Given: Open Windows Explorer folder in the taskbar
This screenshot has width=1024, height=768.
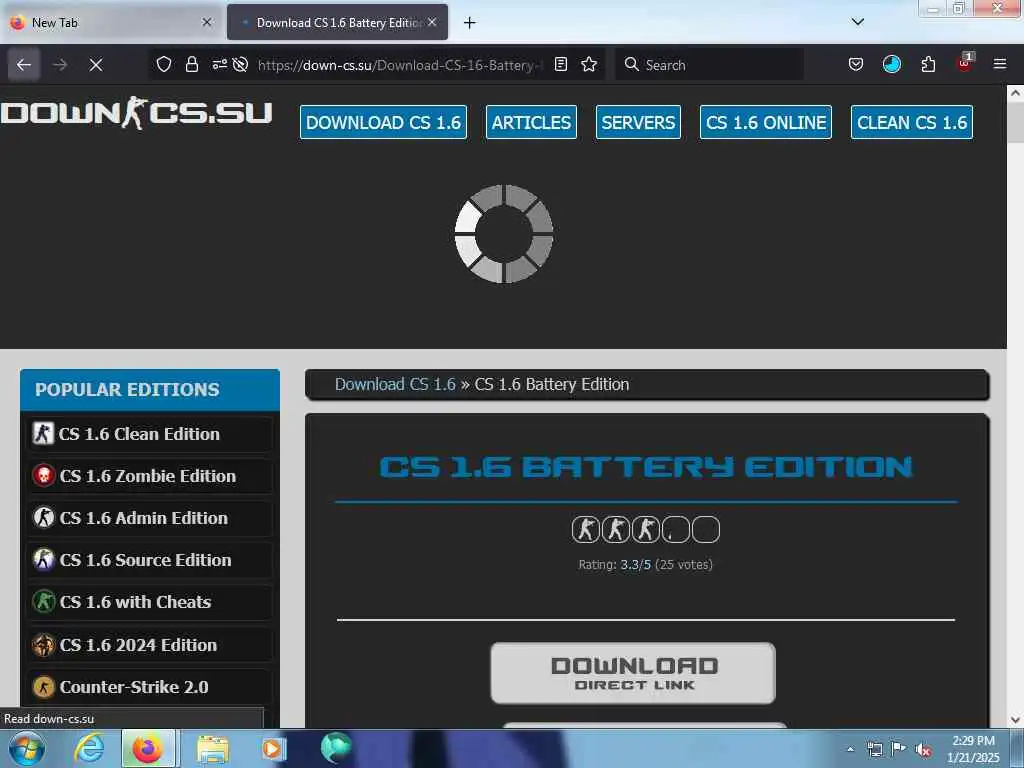Looking at the screenshot, I should pyautogui.click(x=213, y=748).
